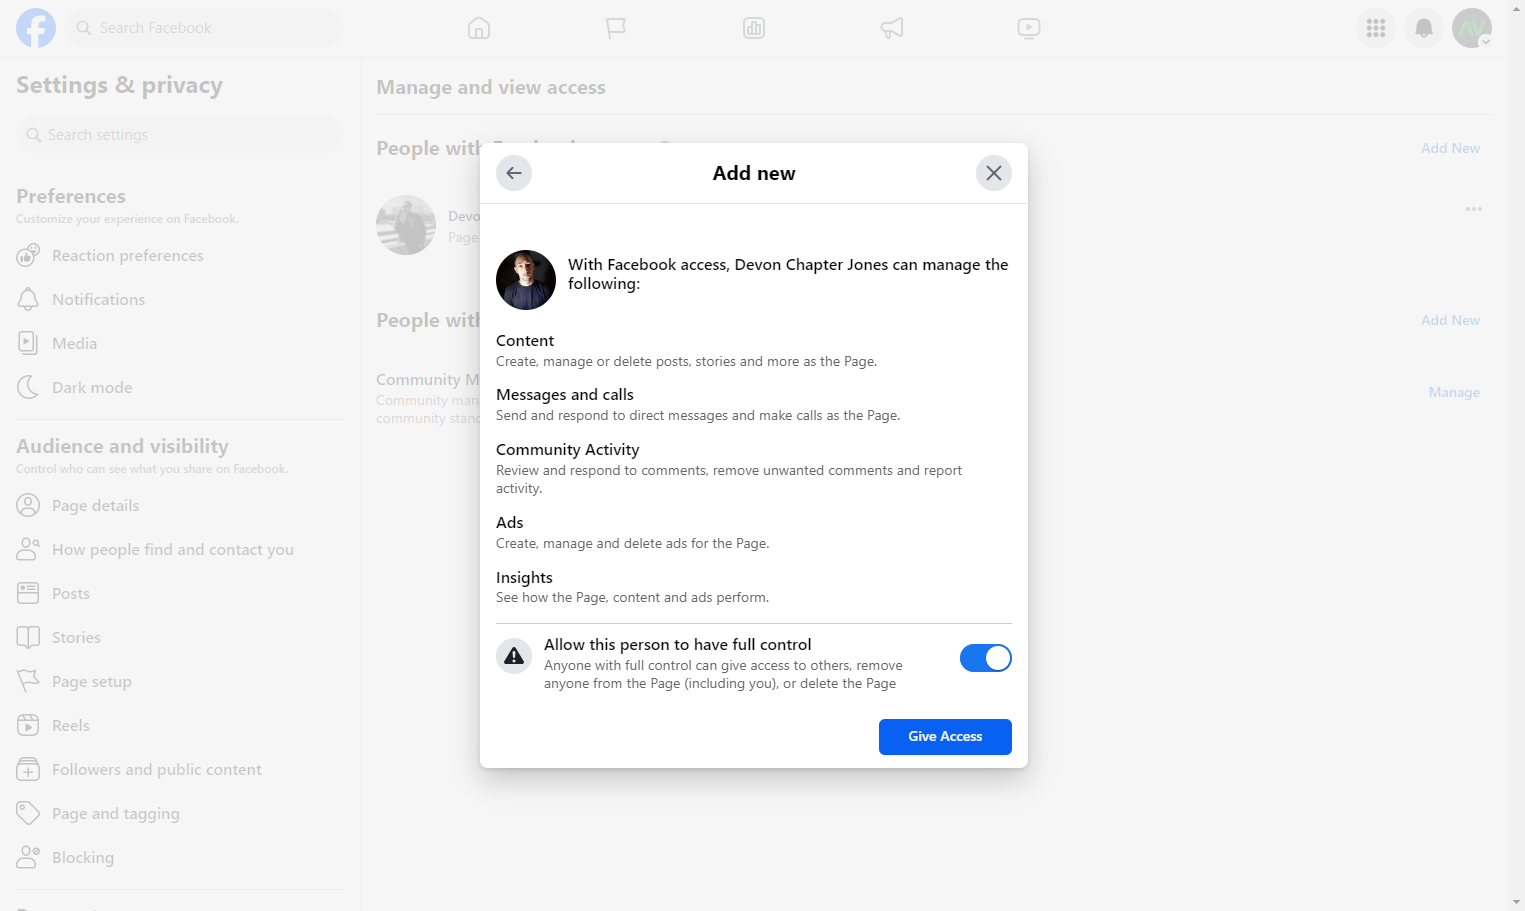Viewport: 1525px width, 911px height.
Task: Select Media in the settings sidebar
Action: (x=180, y=344)
